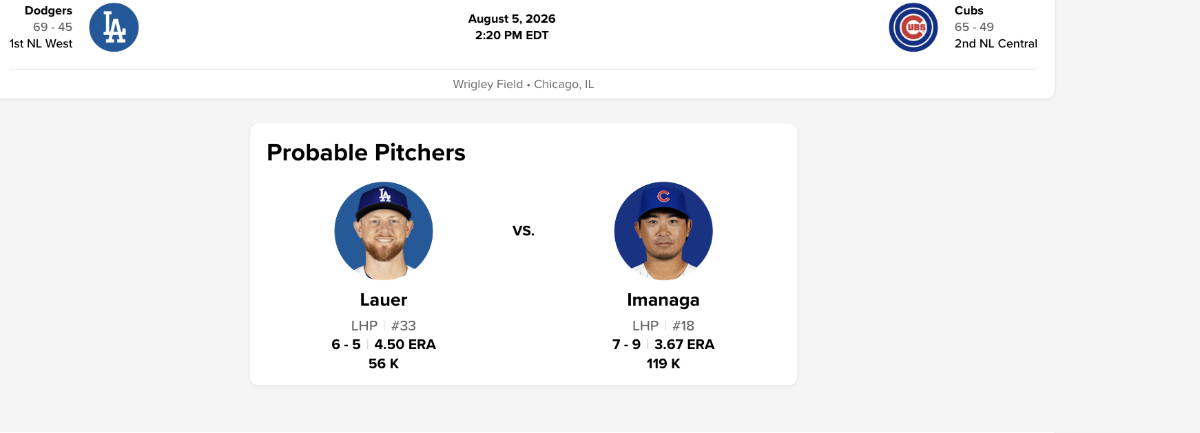The width and height of the screenshot is (1200, 433).
Task: Click the Dodgers LA logo
Action: [114, 27]
